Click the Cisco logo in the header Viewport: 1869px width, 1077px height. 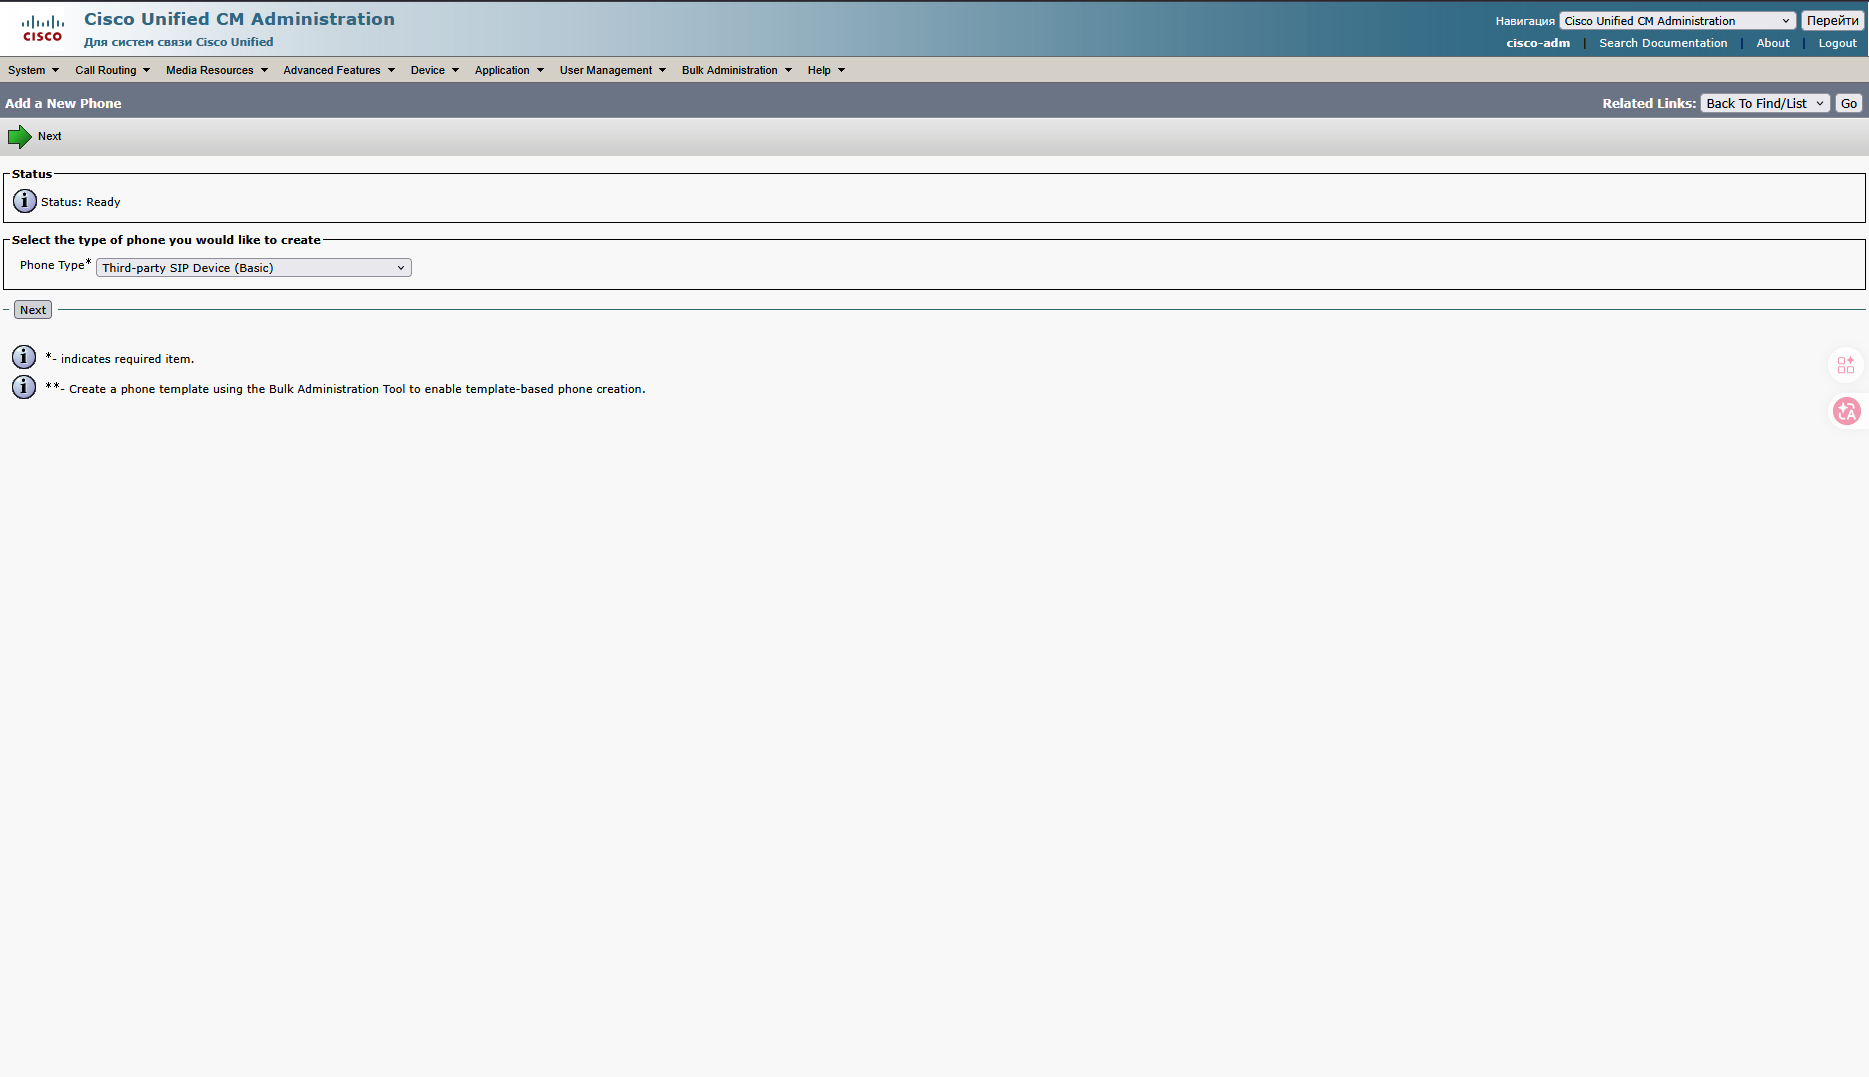coord(42,29)
